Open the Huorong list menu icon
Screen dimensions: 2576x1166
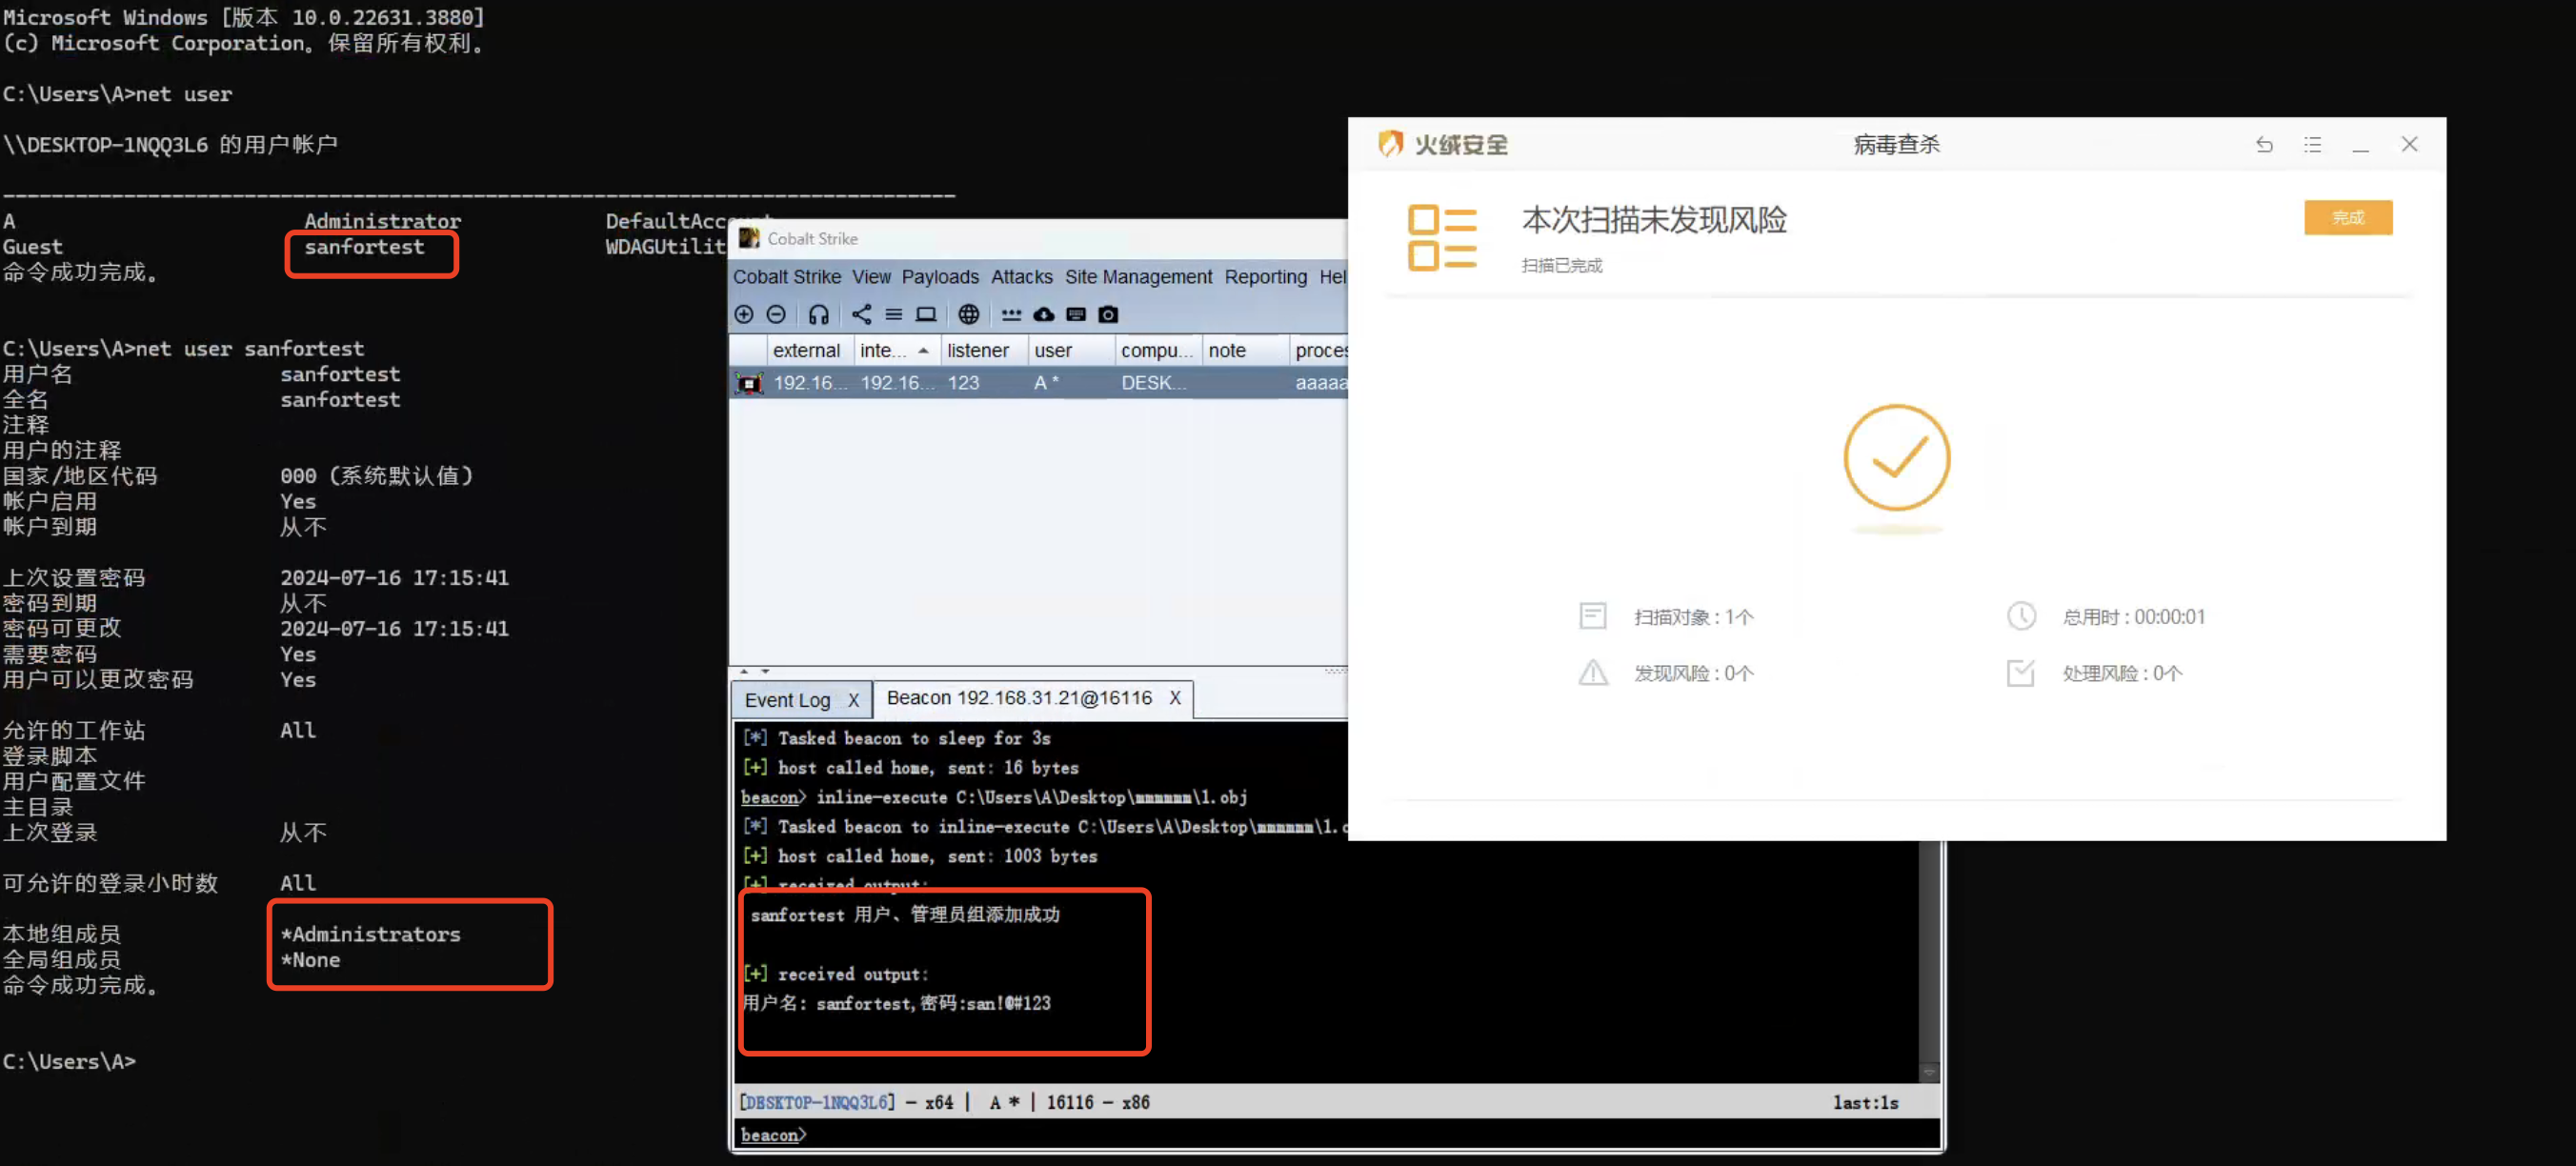pyautogui.click(x=2312, y=145)
